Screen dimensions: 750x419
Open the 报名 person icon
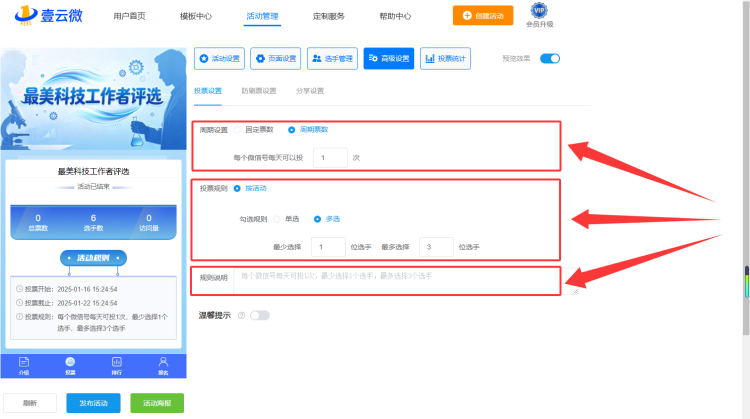click(x=163, y=365)
